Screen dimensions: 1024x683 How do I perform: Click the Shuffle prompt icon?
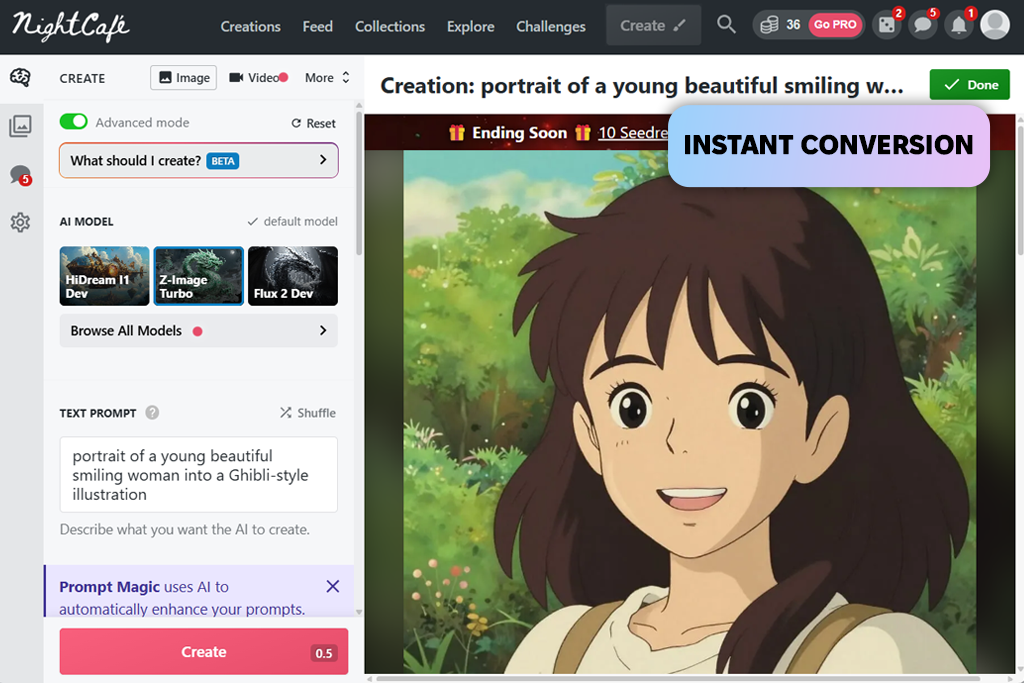(x=308, y=413)
